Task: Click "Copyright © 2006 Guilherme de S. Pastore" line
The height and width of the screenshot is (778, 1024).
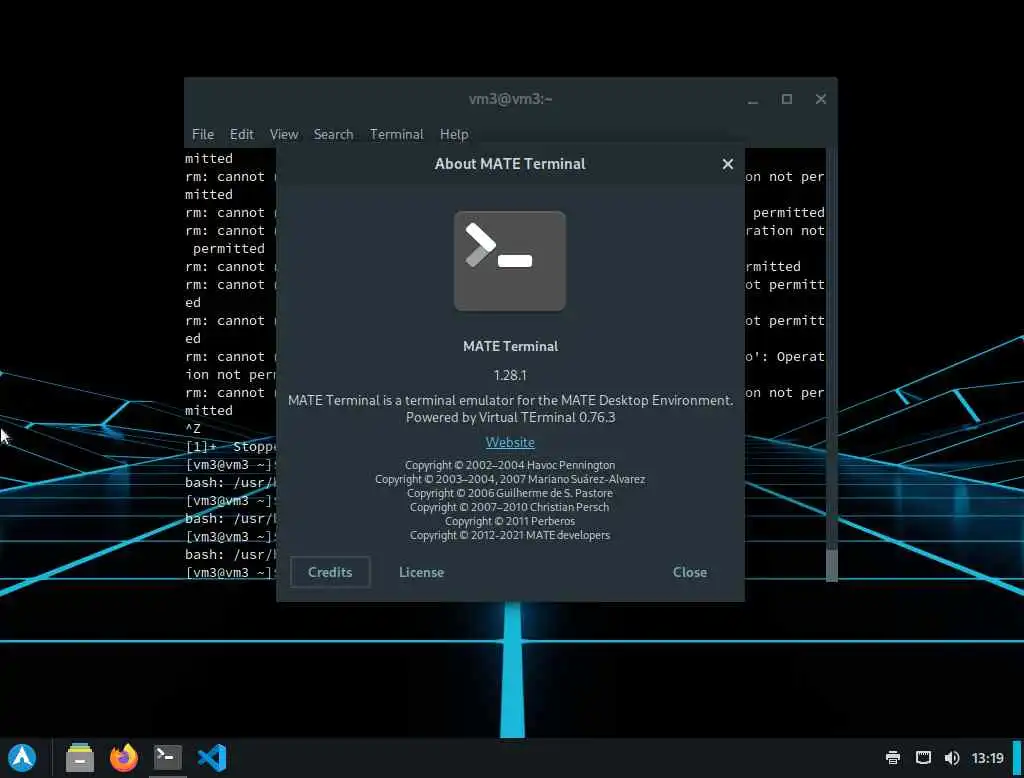Action: (510, 493)
